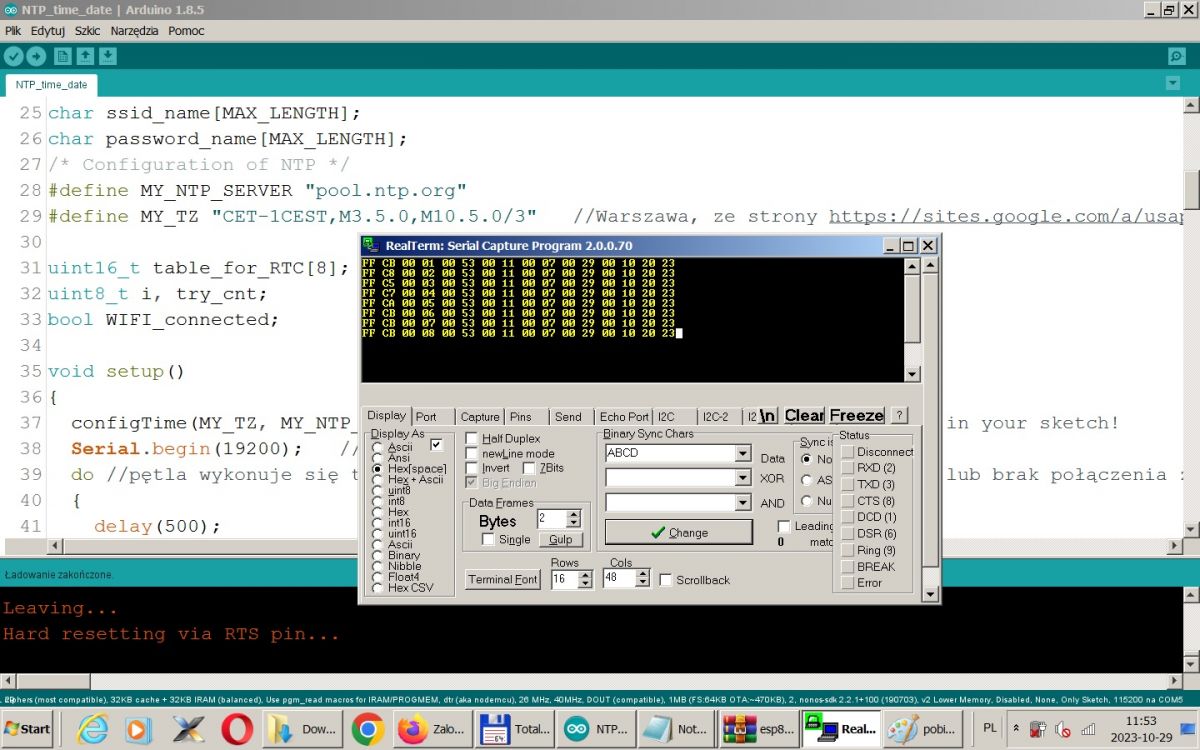This screenshot has height=750, width=1200.
Task: Select uint8 display mode
Action: (378, 491)
